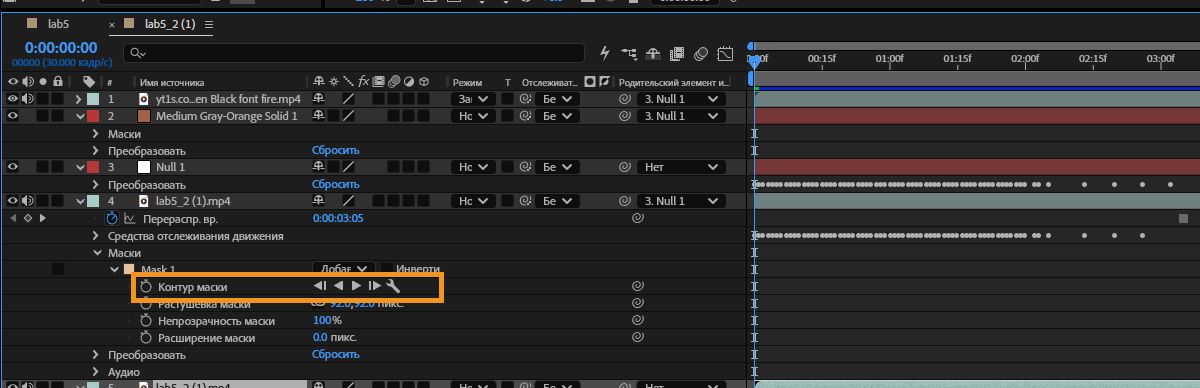Image resolution: width=1200 pixels, height=388 pixels.
Task: Click Сбросить for Medium Gray-Orange Solid Преобразовать
Action: (335, 150)
